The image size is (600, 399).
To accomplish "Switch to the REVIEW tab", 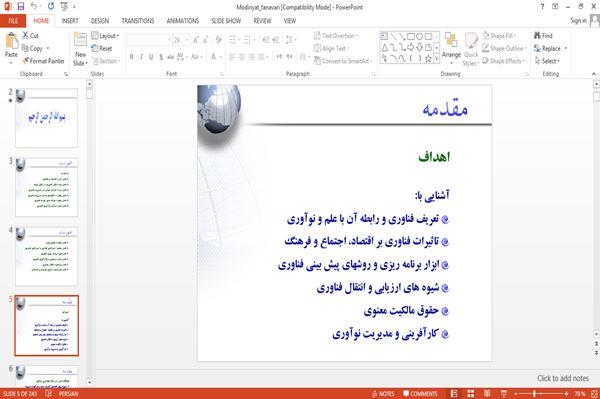I will (x=262, y=21).
